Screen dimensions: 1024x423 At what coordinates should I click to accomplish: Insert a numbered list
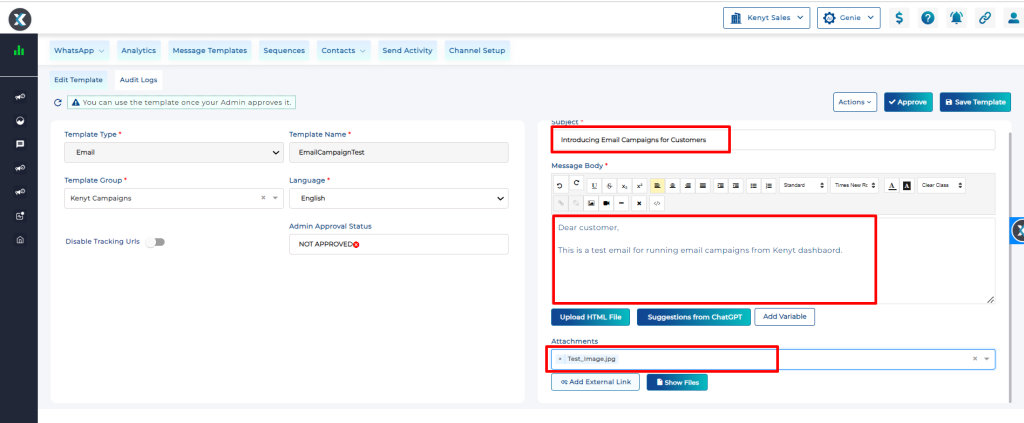(769, 185)
